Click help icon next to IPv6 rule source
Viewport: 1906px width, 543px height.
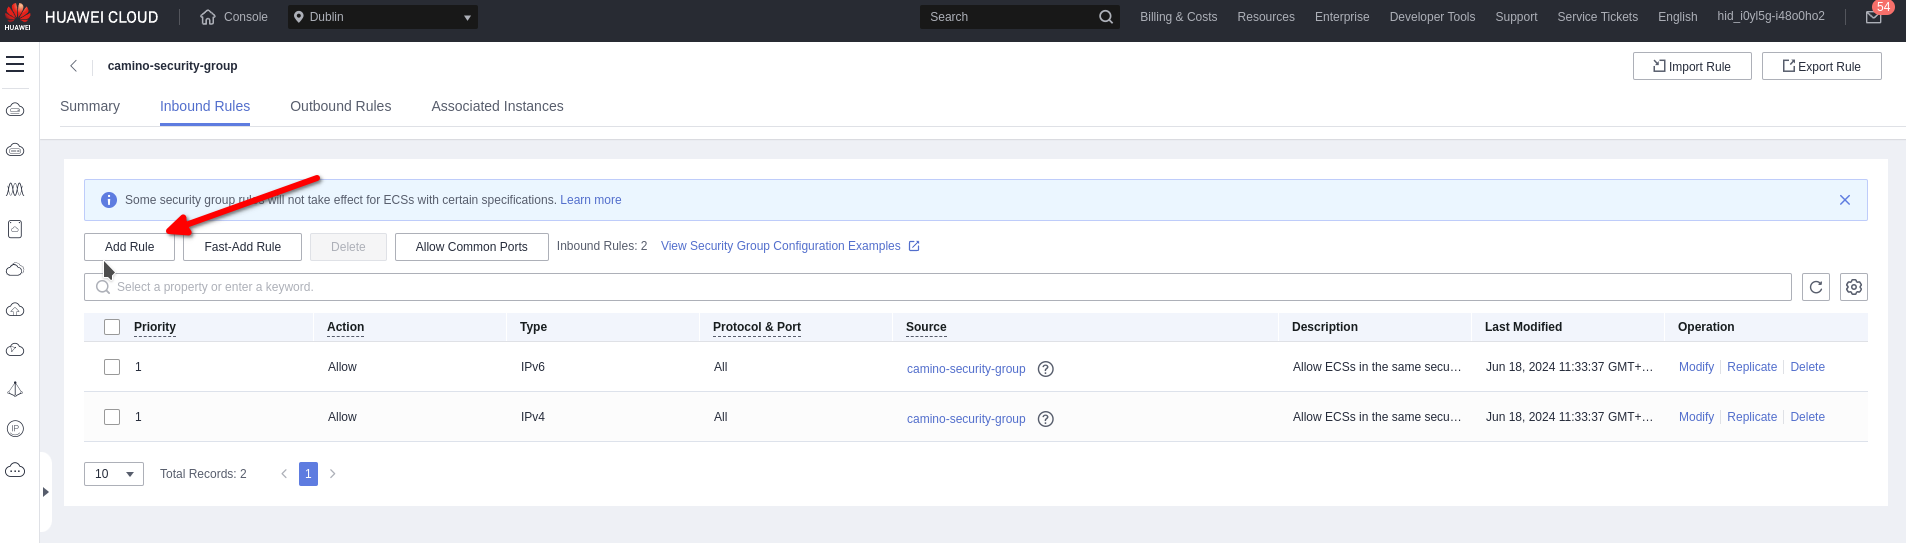point(1045,369)
